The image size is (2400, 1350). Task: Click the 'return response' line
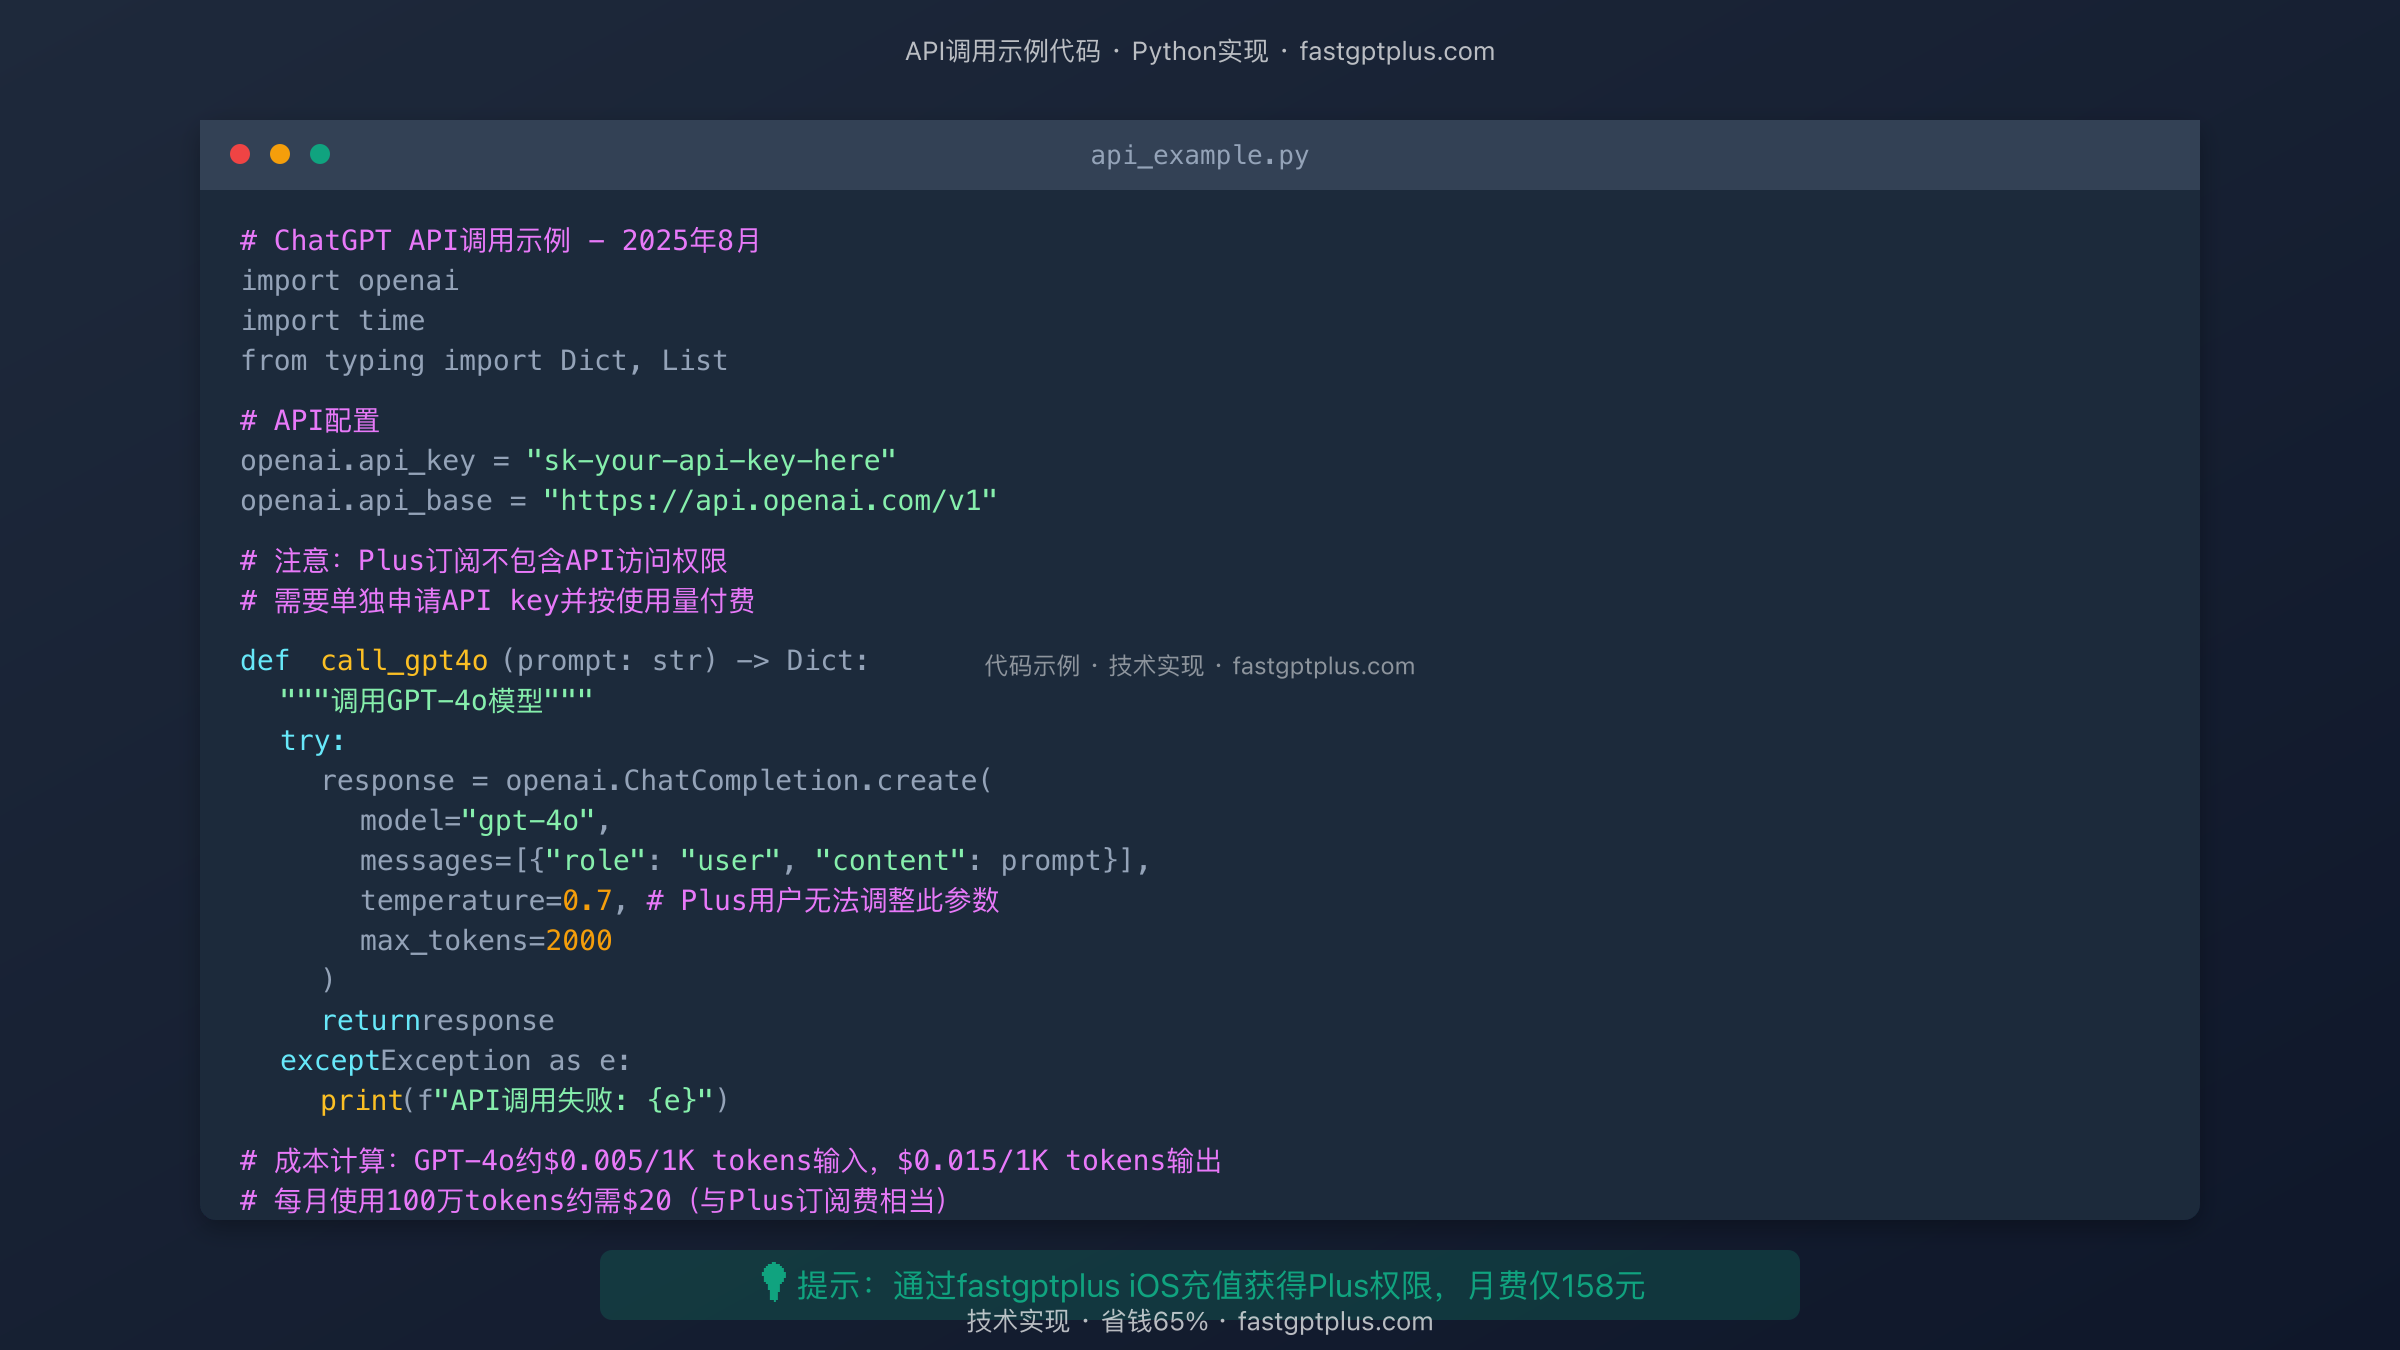pyautogui.click(x=437, y=1021)
